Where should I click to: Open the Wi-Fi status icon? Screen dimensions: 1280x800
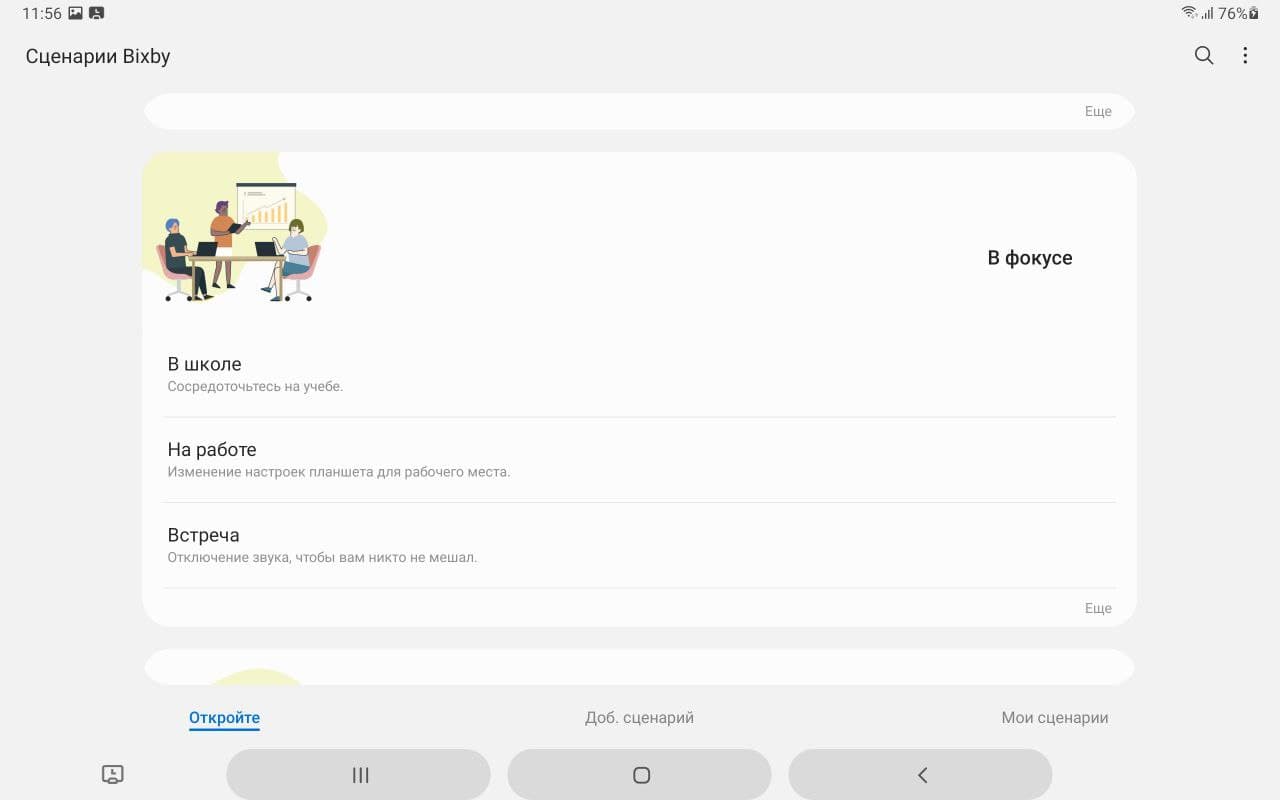point(1189,13)
